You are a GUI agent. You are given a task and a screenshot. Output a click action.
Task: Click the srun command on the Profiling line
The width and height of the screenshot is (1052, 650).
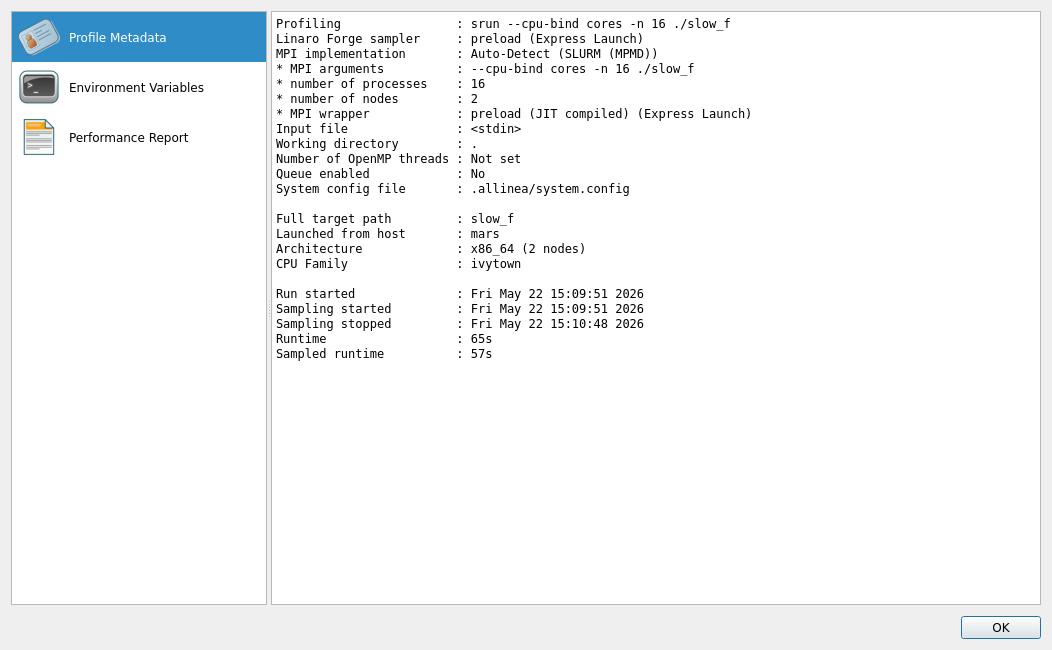[600, 23]
